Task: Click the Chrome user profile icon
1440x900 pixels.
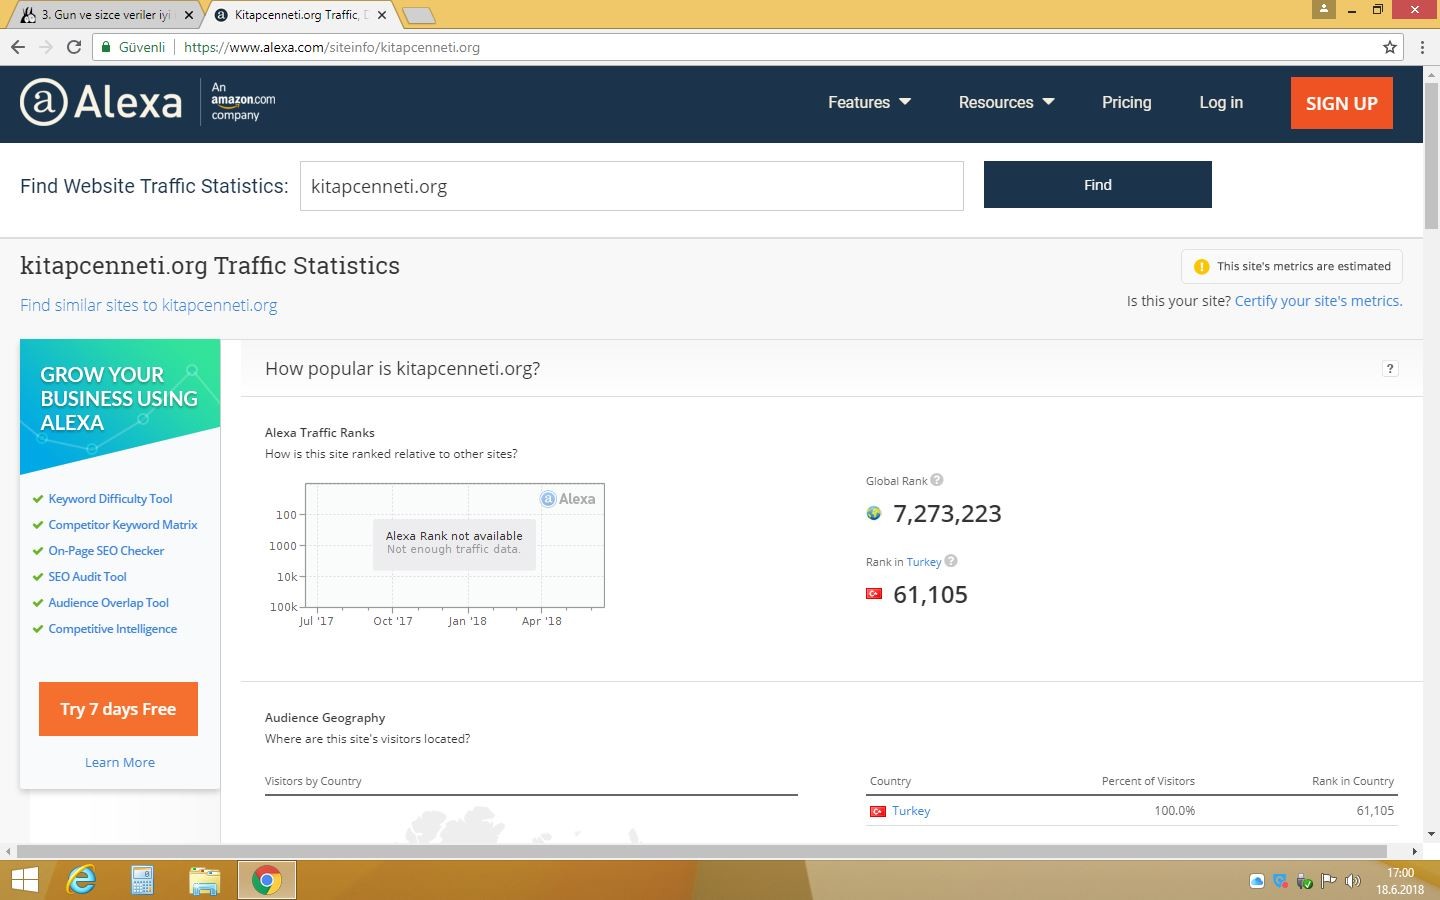Action: [1324, 9]
